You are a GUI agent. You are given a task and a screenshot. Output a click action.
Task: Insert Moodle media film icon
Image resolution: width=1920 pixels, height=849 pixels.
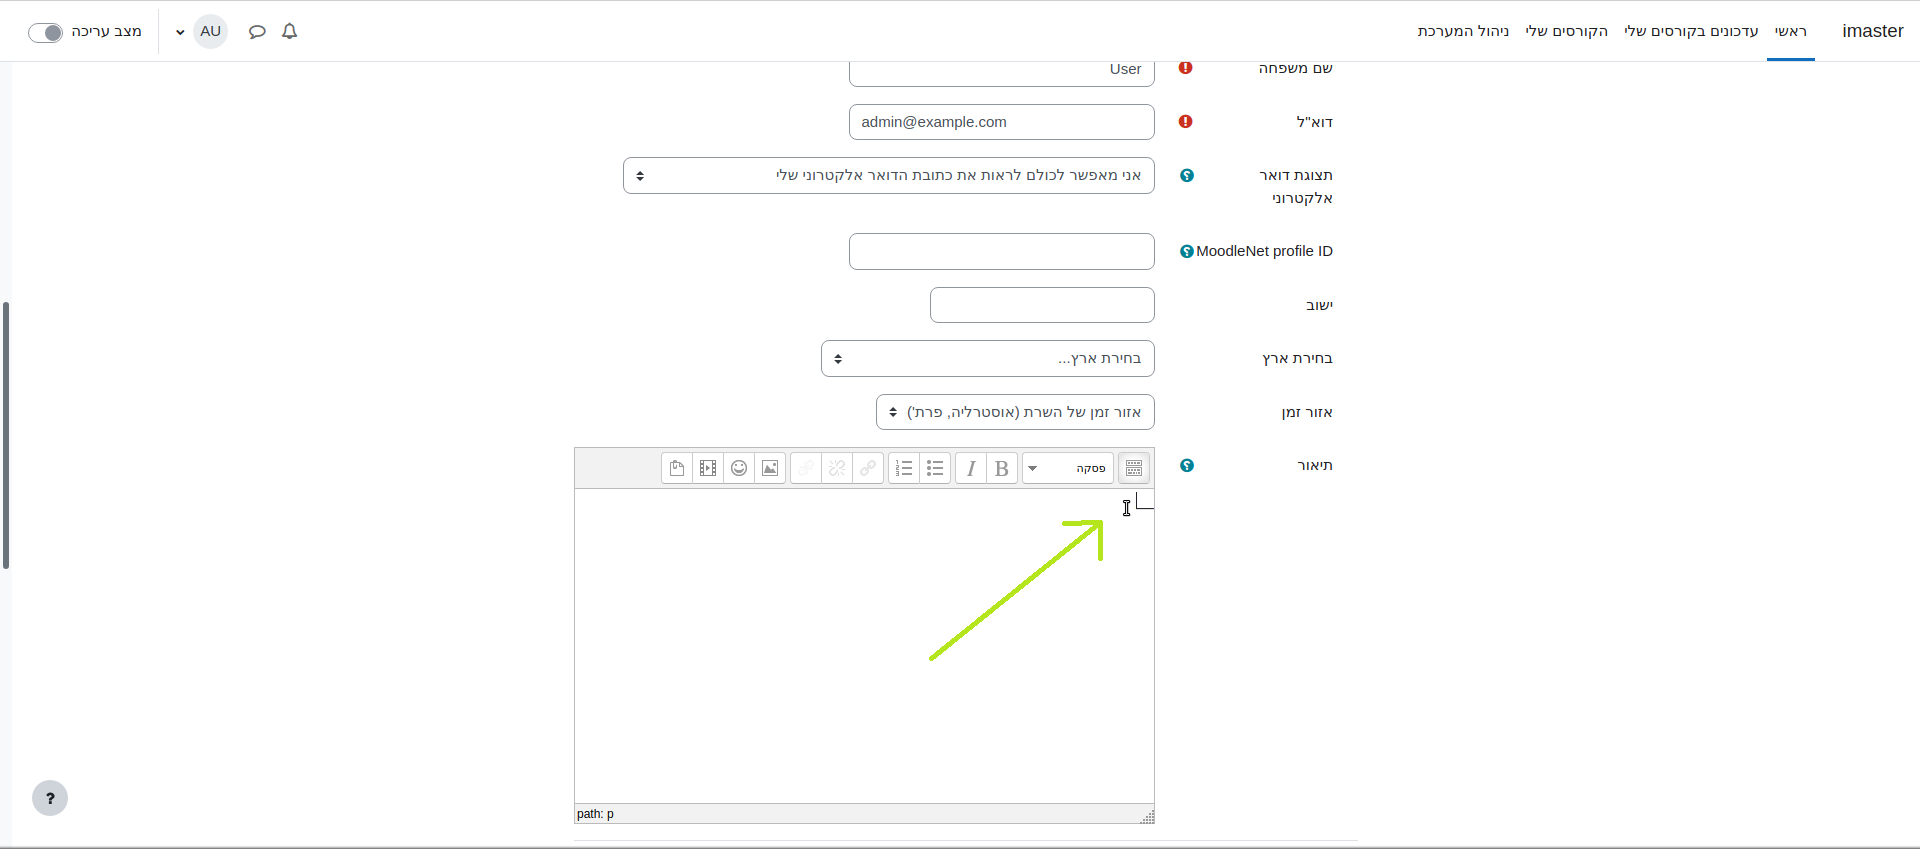click(x=708, y=468)
